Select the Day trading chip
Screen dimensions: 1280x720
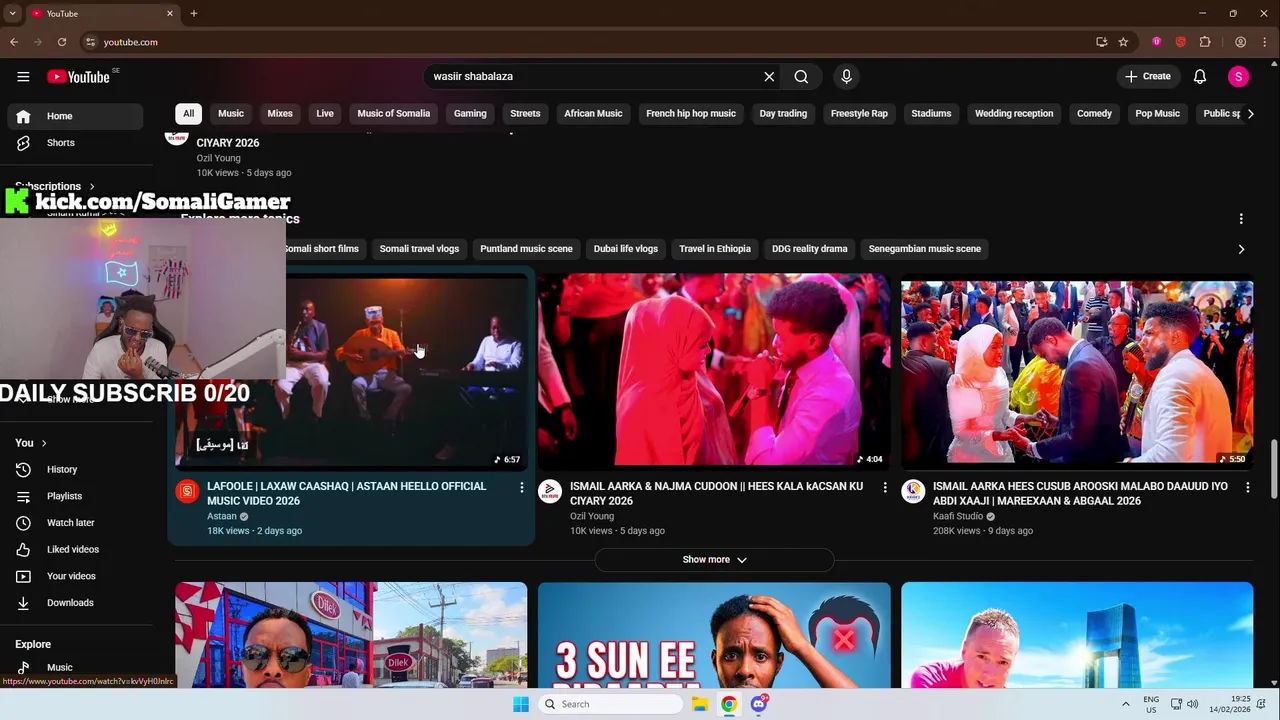(783, 114)
